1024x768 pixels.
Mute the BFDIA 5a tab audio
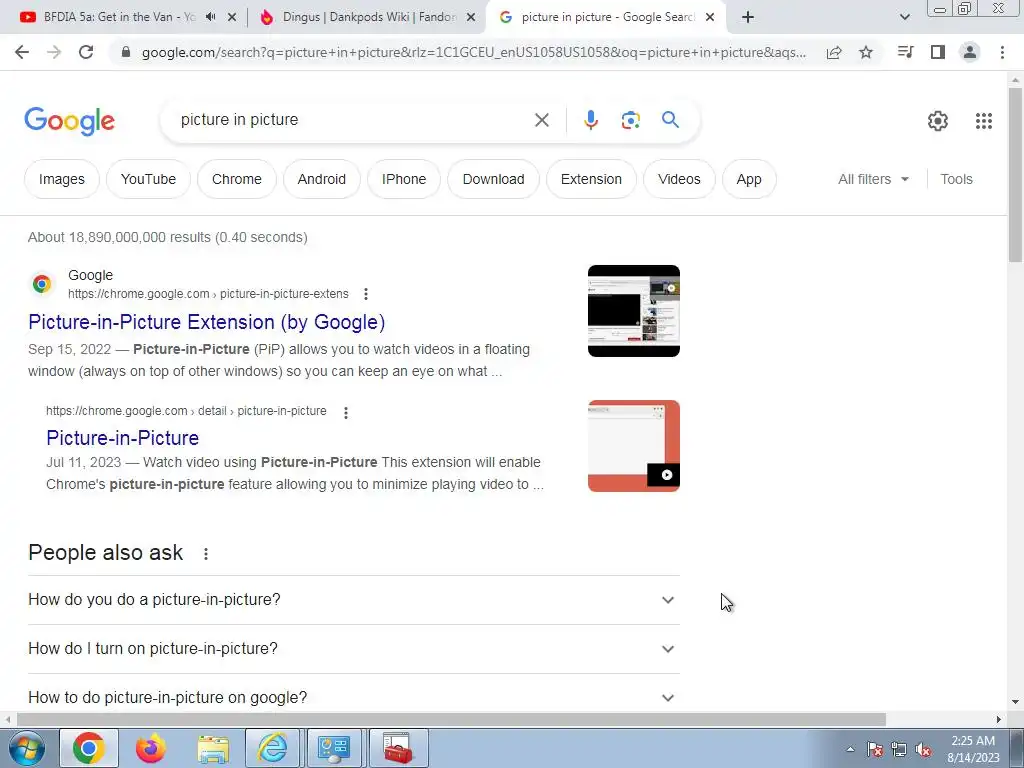pos(210,17)
